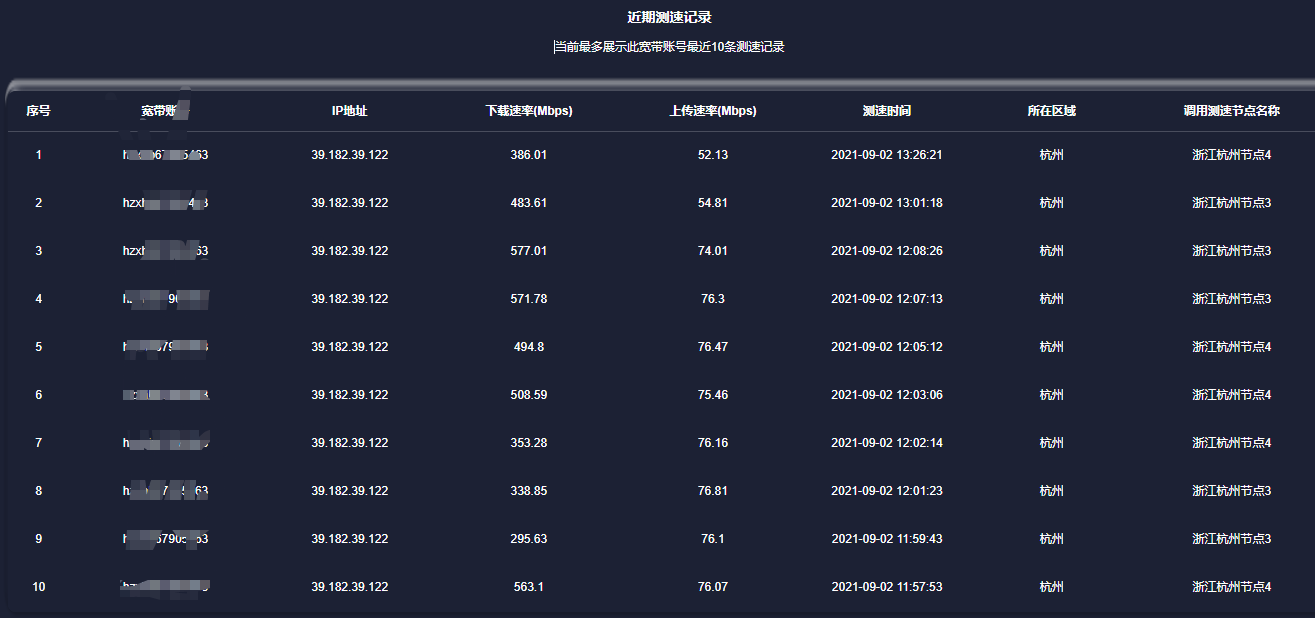
Task: Click upload rate 75.46
Action: point(713,395)
